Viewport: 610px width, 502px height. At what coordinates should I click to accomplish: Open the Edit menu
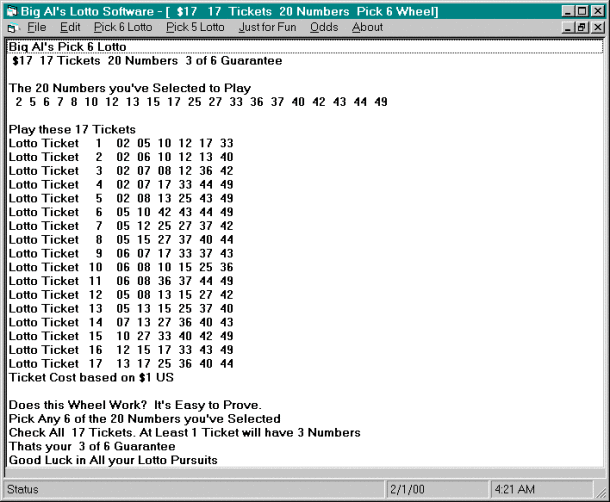pyautogui.click(x=70, y=27)
